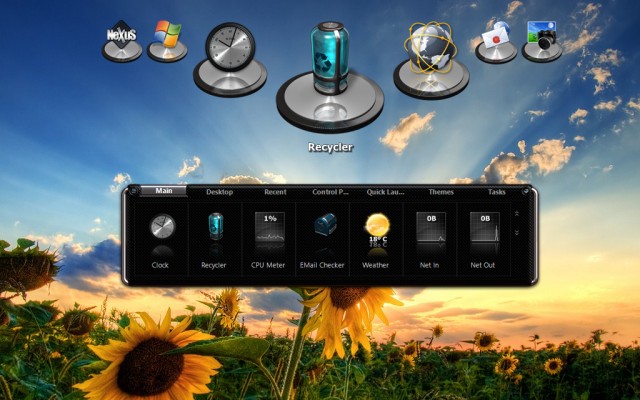Open the camera photo dock icon

[542, 41]
